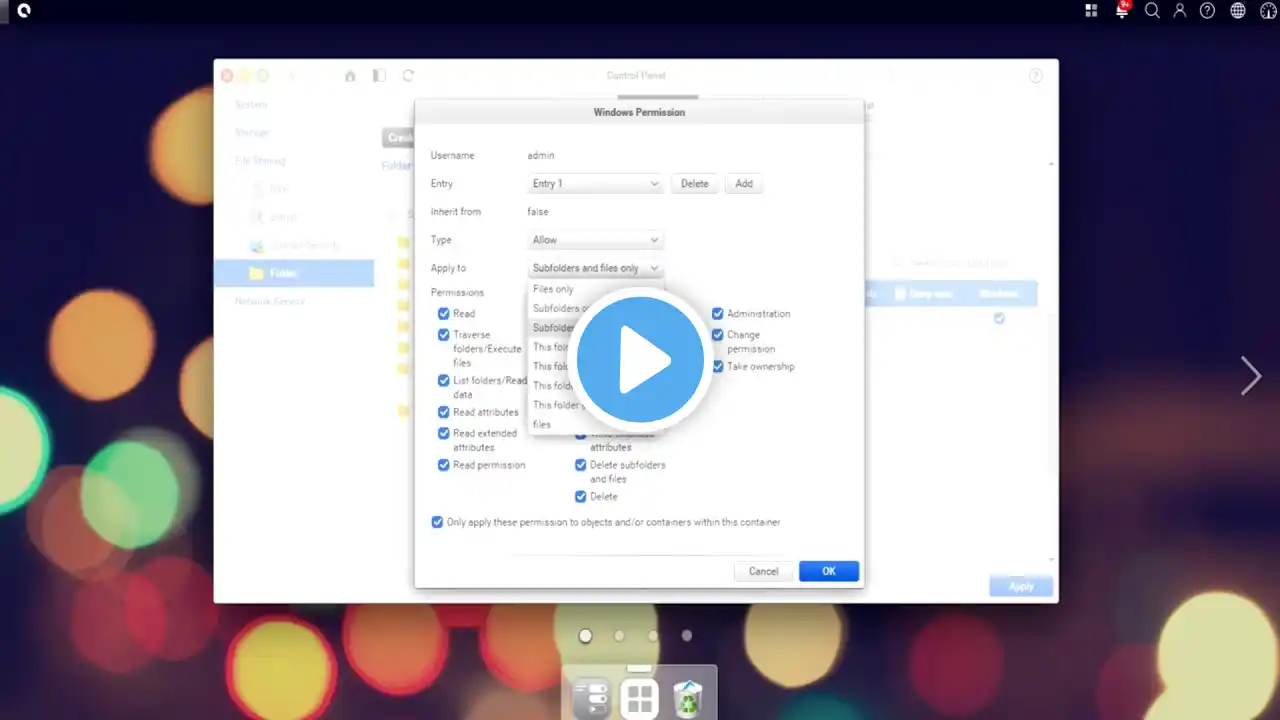This screenshot has width=1280, height=720.
Task: Click the 'false' inherit from value
Action: coord(538,212)
